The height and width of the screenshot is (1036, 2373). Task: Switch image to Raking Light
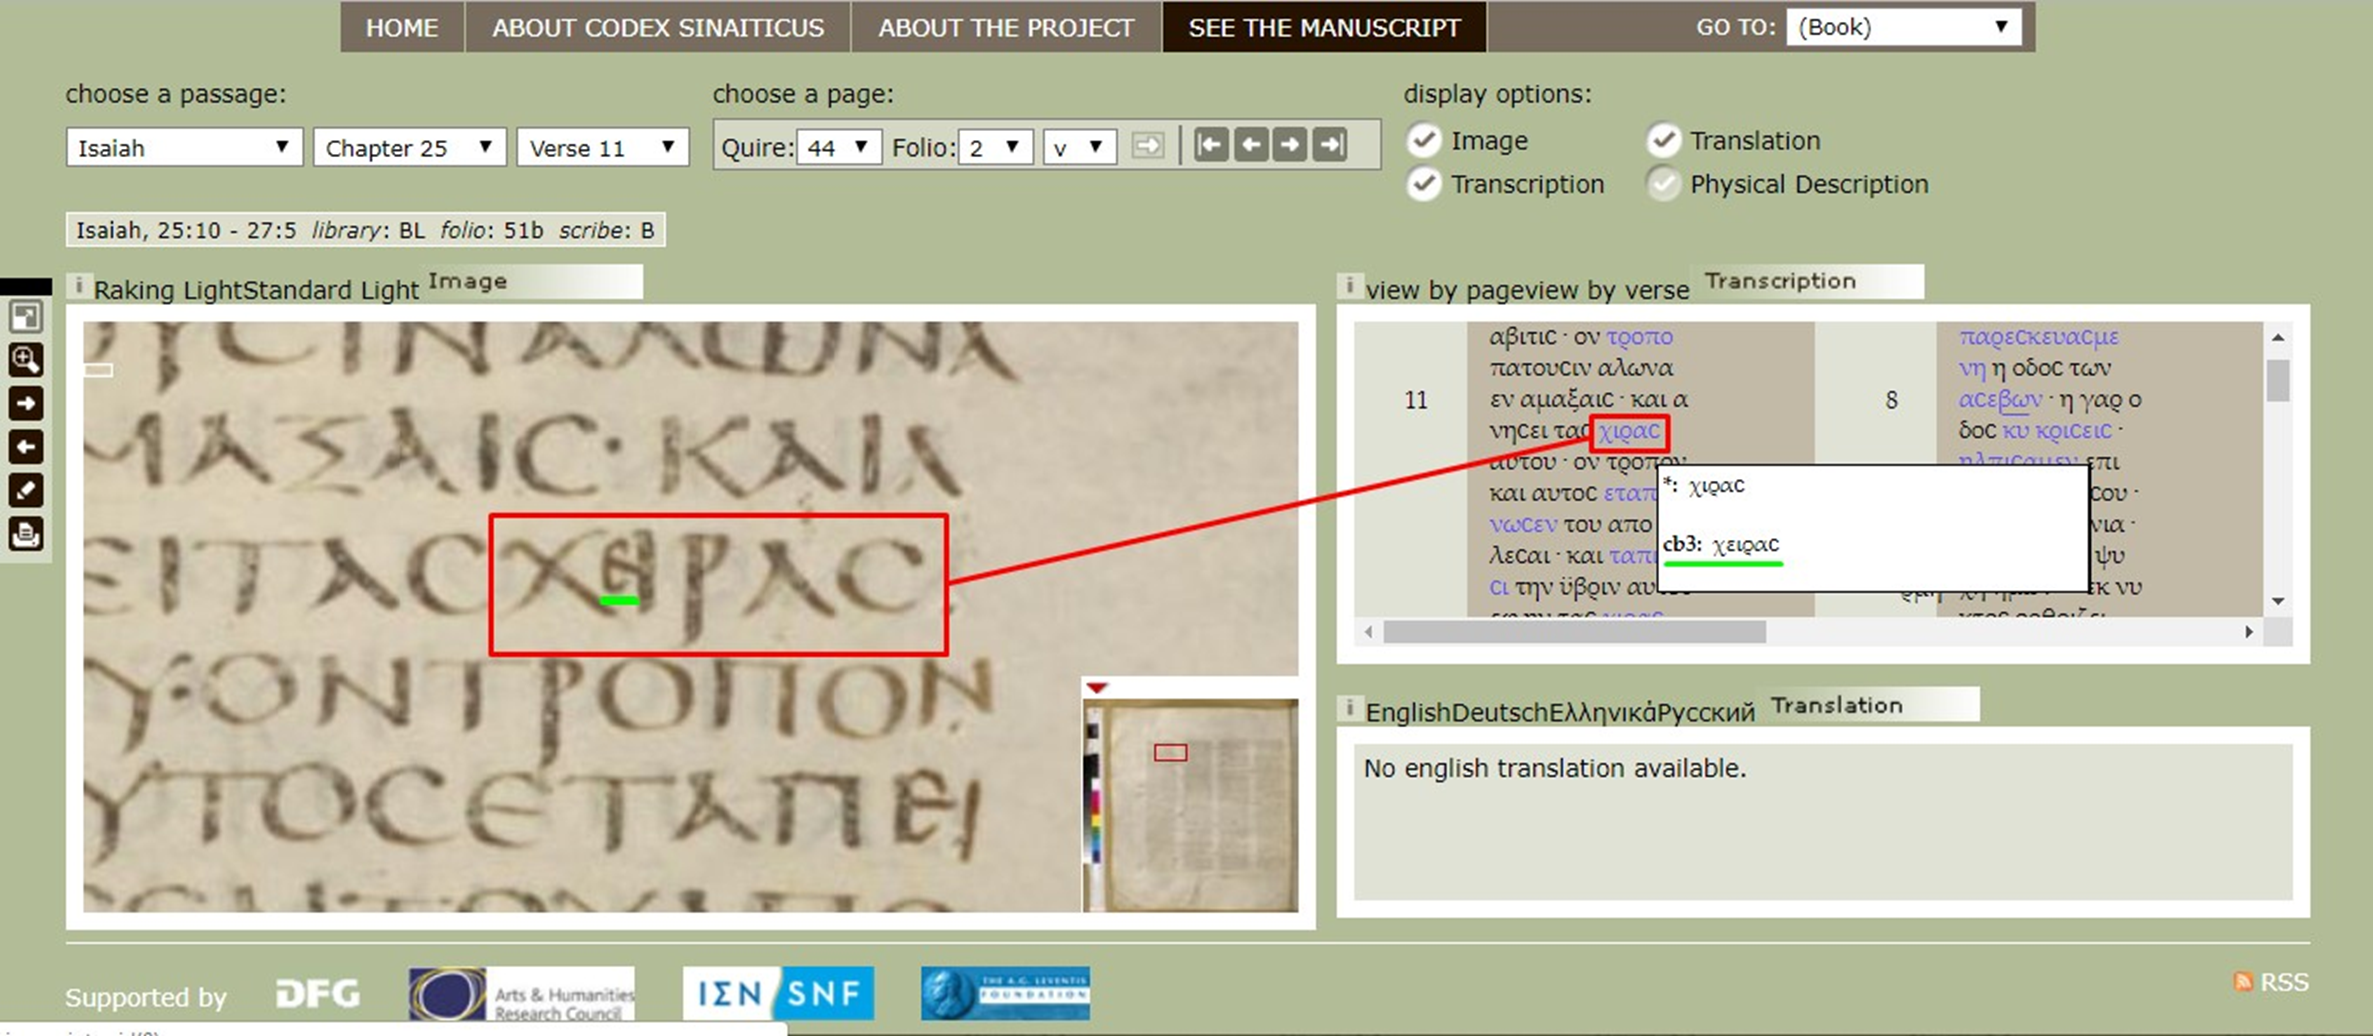pos(168,290)
